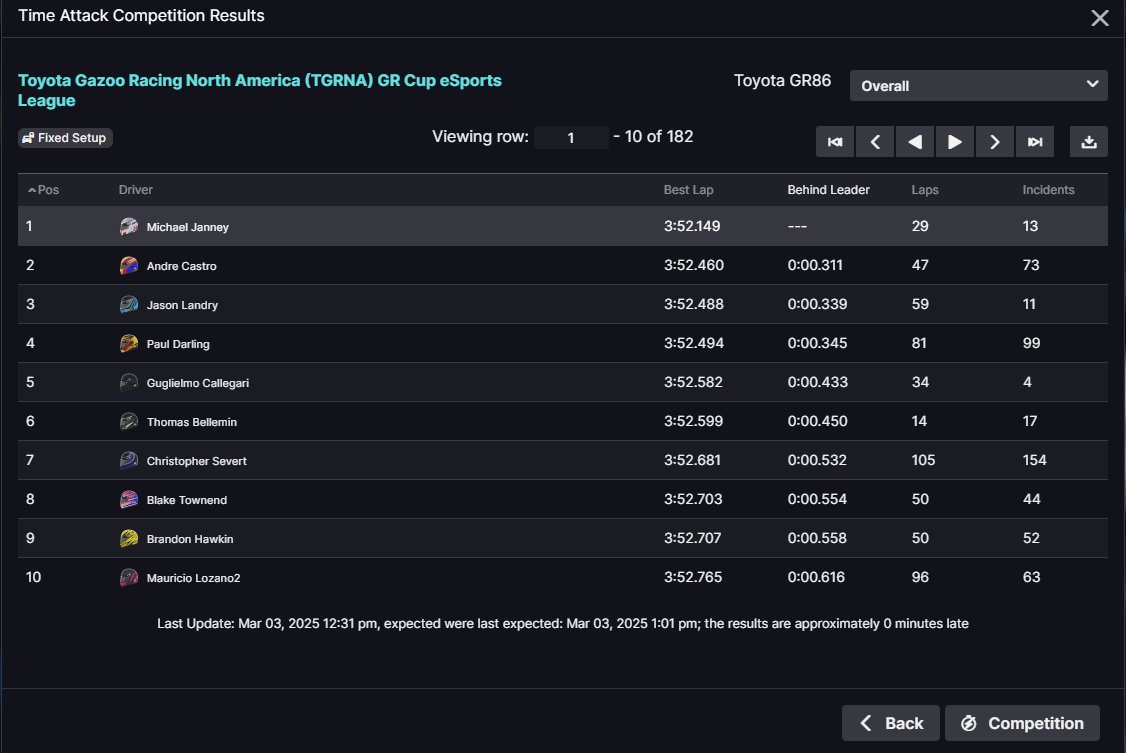Click best lap time 3:52.765

(692, 577)
